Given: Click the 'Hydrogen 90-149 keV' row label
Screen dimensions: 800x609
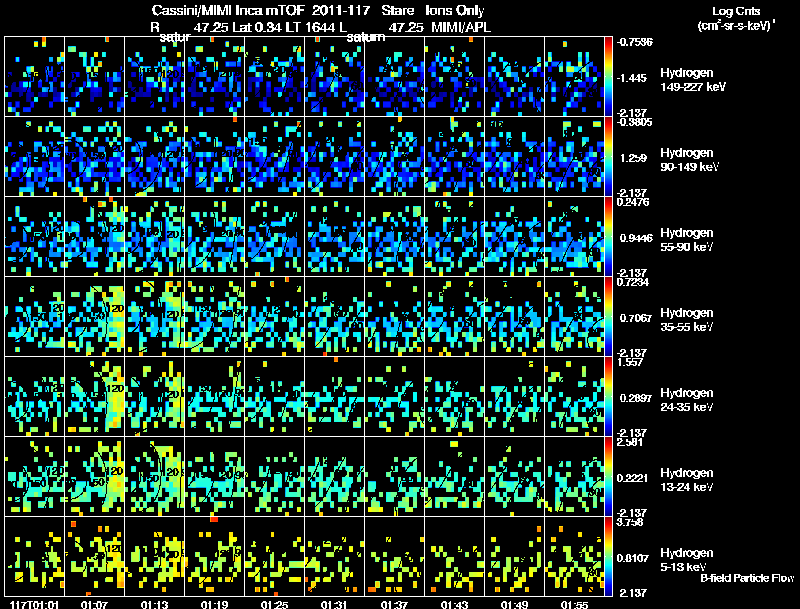Looking at the screenshot, I should pyautogui.click(x=689, y=160).
